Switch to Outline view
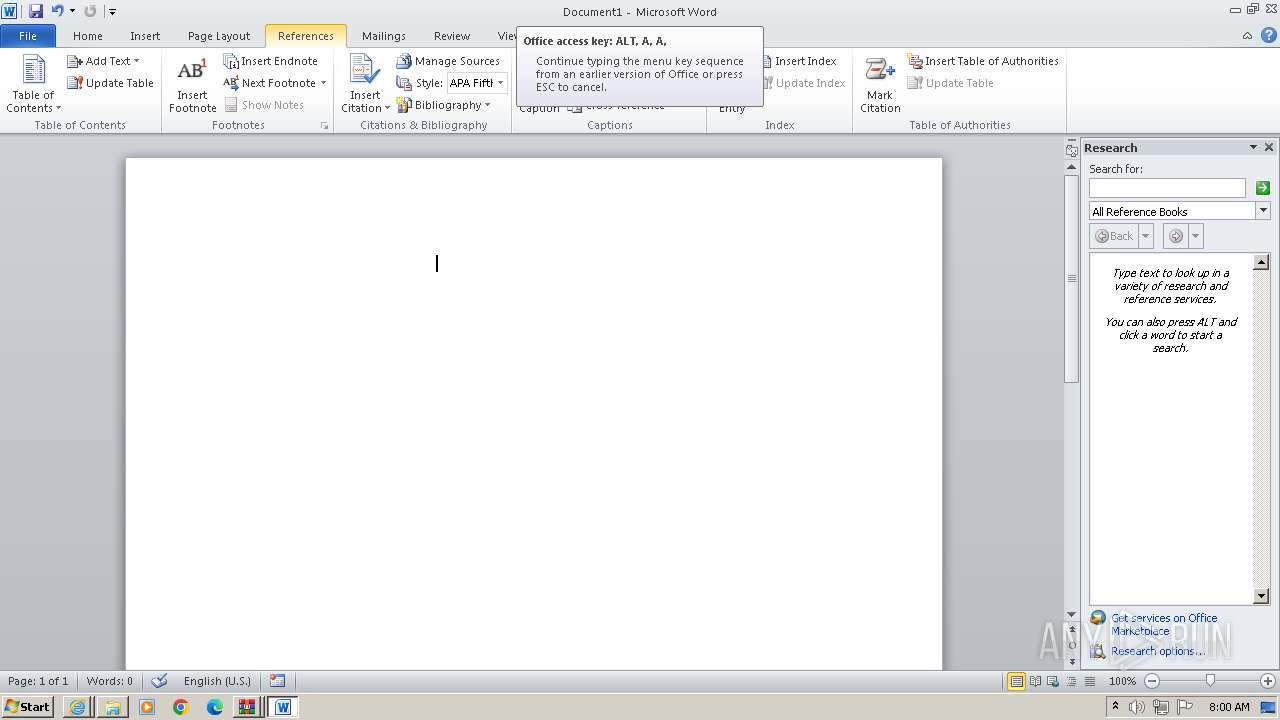This screenshot has width=1280, height=720. (1069, 681)
